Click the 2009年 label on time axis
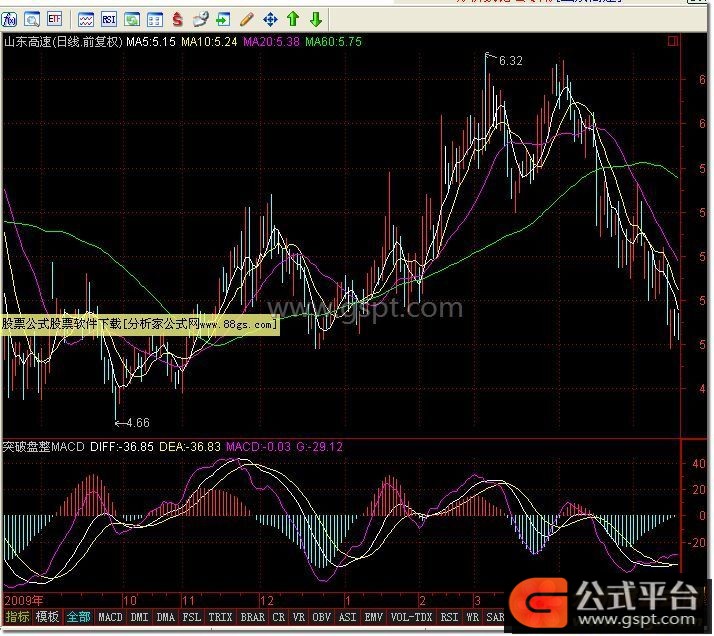 24,601
